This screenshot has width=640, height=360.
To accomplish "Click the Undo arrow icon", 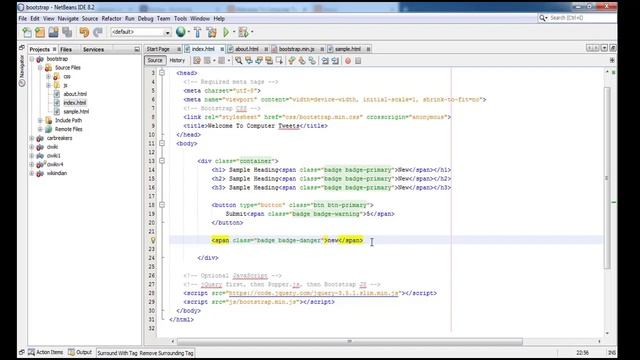I will coord(84,32).
